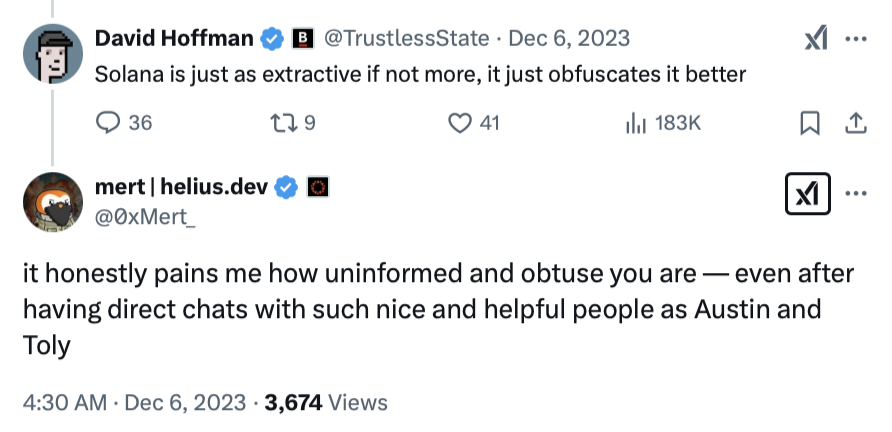View analytics showing 183K views

tap(634, 122)
